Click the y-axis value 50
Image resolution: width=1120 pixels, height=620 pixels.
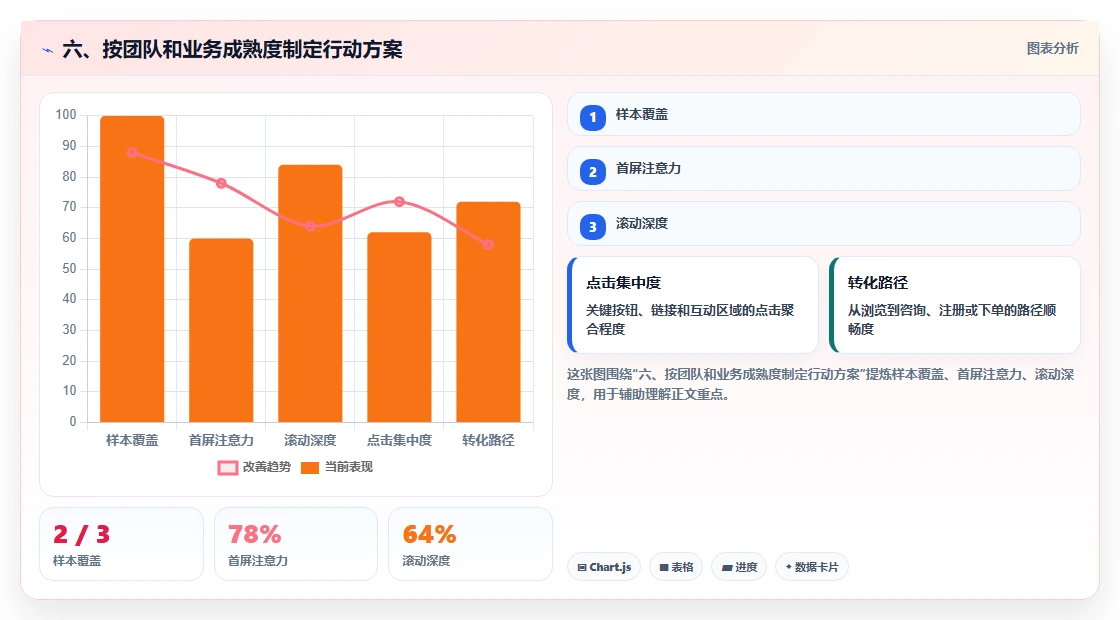[x=69, y=269]
